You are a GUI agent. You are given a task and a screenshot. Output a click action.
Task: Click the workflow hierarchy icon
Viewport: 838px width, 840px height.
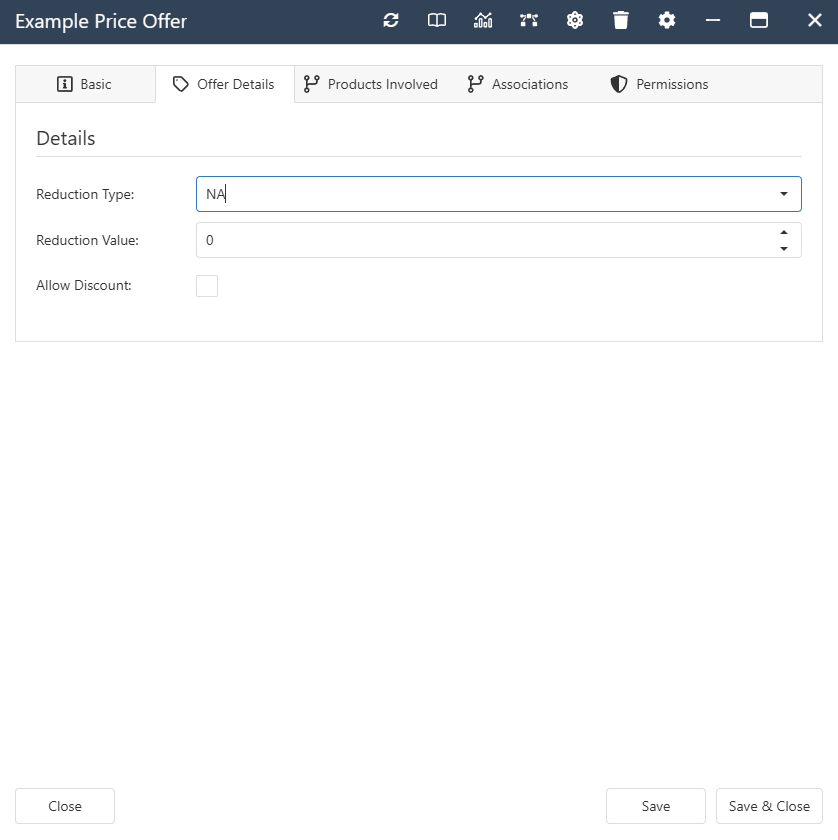click(x=528, y=20)
